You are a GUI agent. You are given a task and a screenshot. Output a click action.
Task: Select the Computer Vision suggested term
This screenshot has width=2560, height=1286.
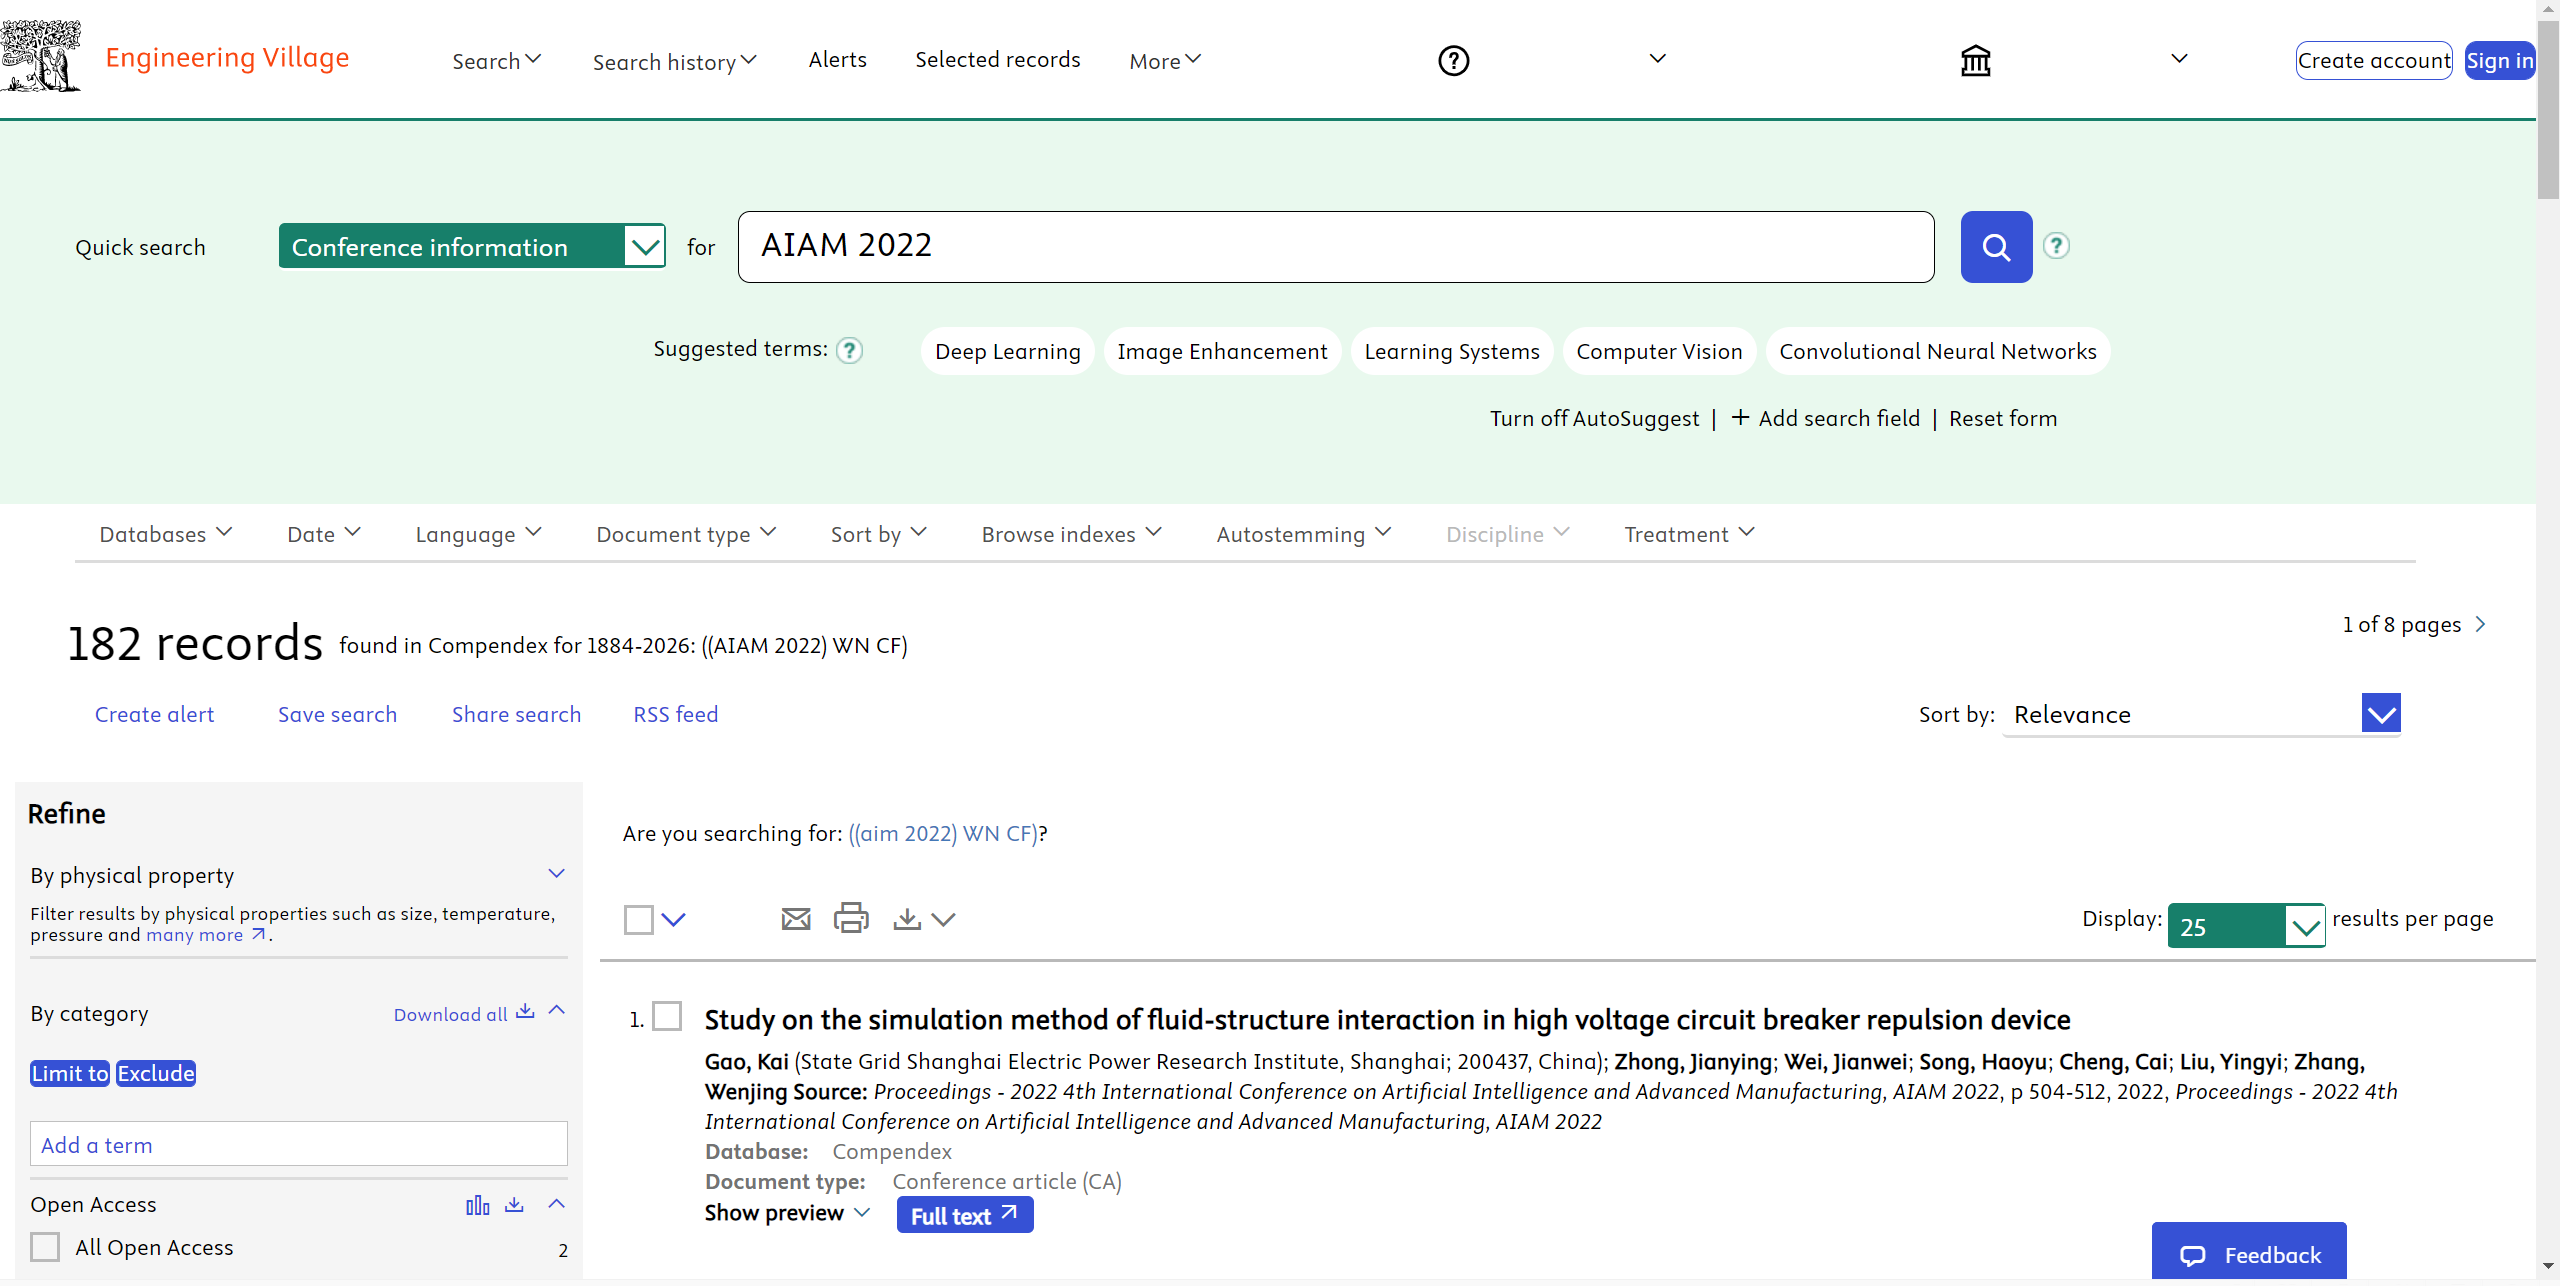(1659, 351)
